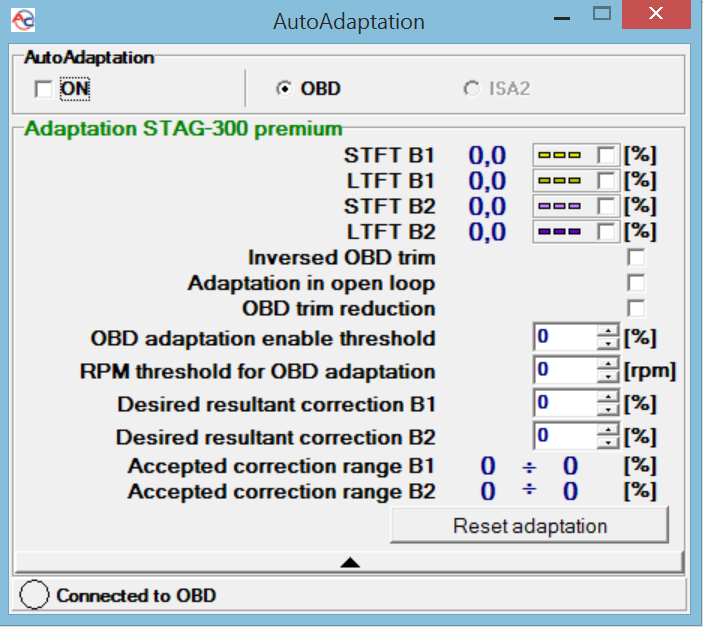
Task: Click Desired resultant correction B2 field
Action: (x=566, y=436)
